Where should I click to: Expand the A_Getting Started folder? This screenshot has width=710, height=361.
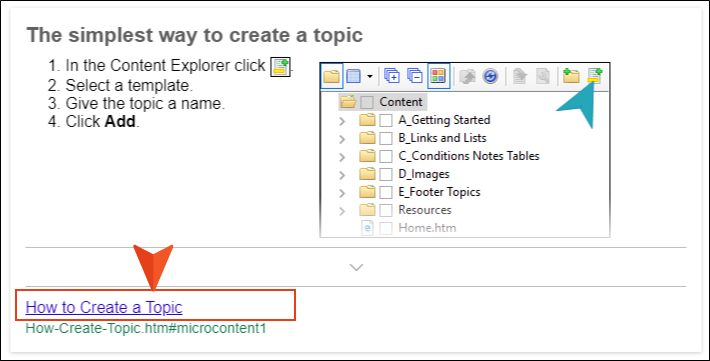342,121
